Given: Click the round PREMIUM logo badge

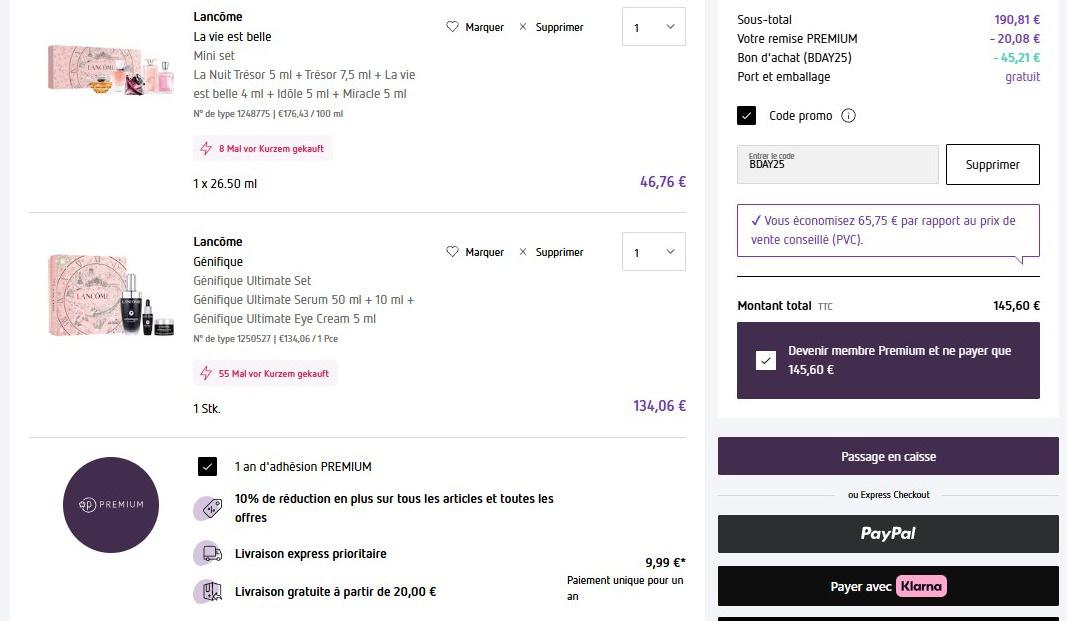Looking at the screenshot, I should 111,505.
